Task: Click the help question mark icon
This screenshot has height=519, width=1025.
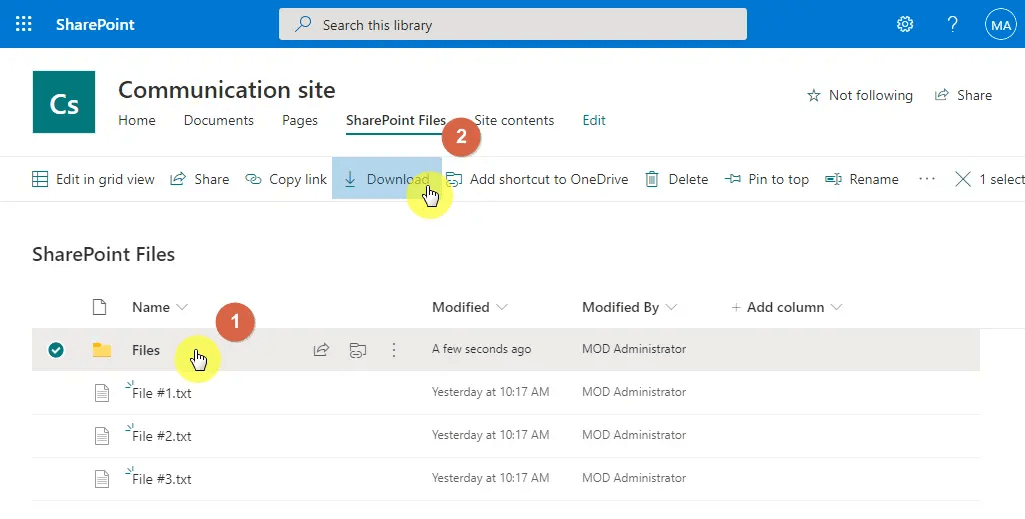Action: [x=953, y=24]
